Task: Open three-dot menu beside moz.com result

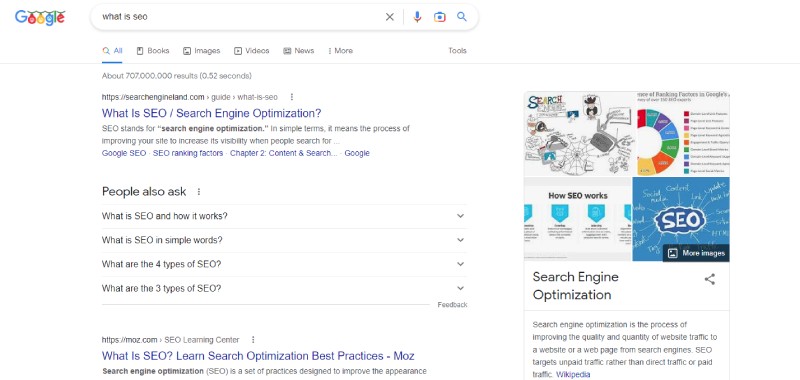Action: pos(253,340)
